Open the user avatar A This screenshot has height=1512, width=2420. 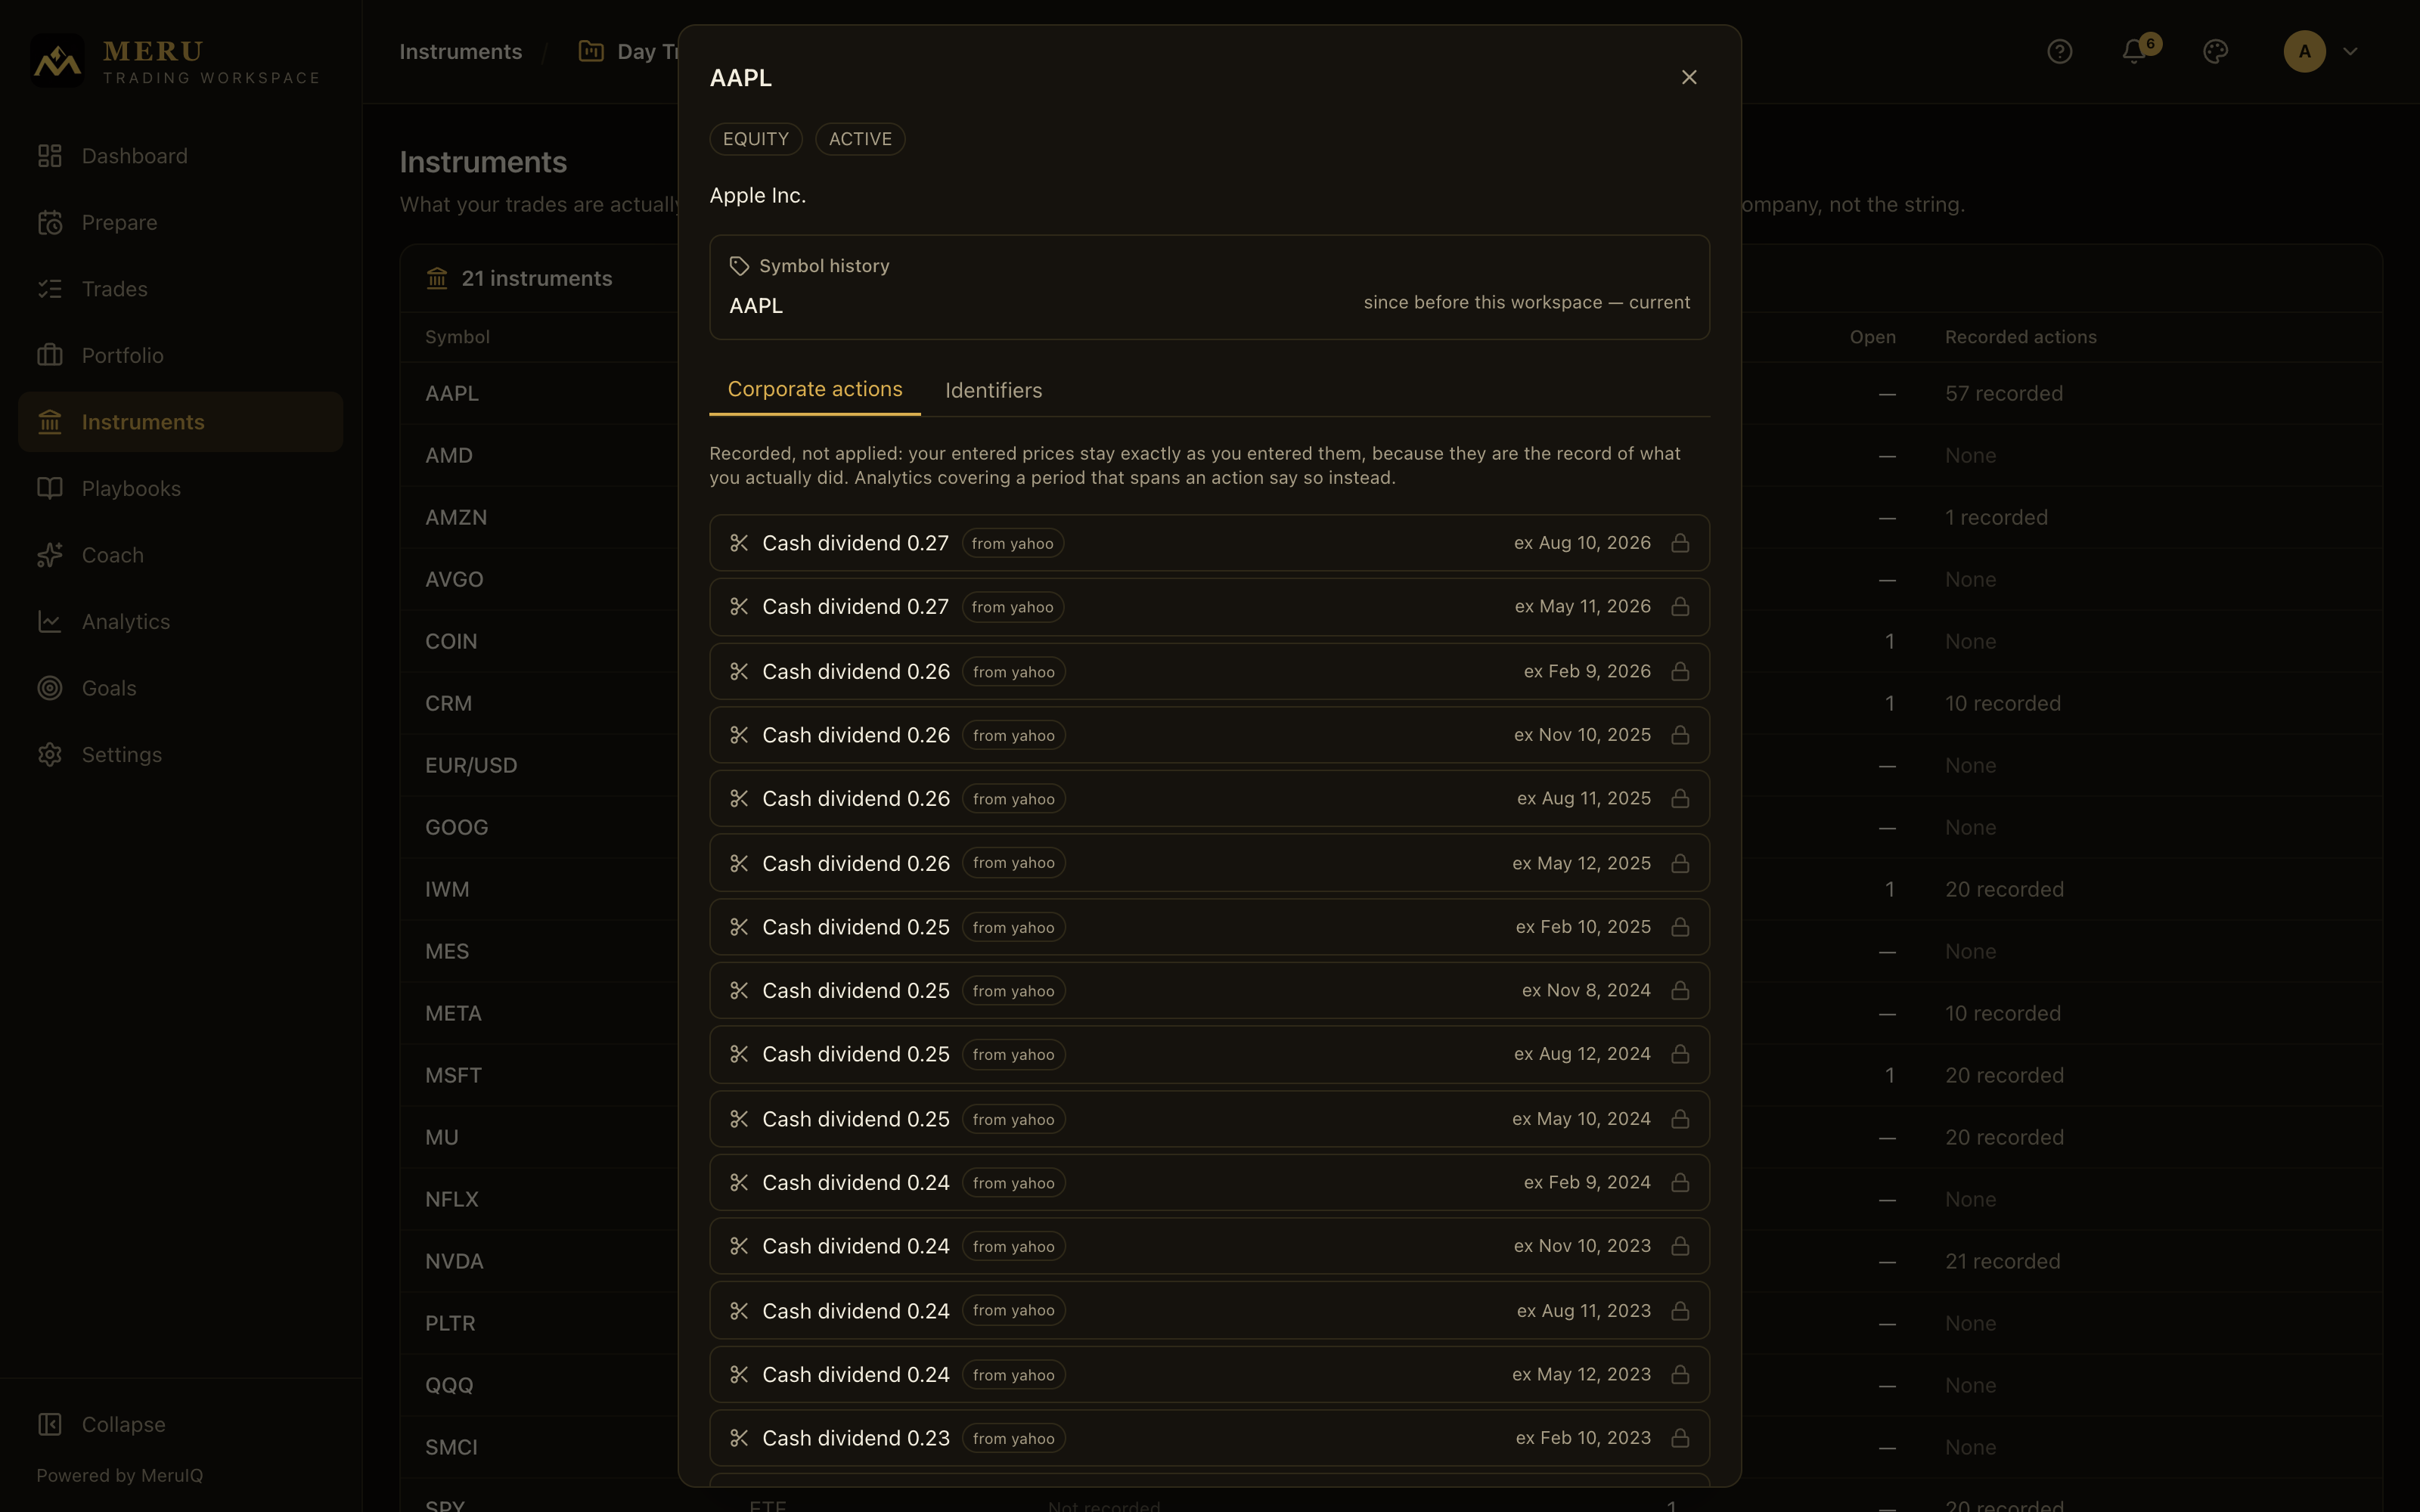[2304, 51]
